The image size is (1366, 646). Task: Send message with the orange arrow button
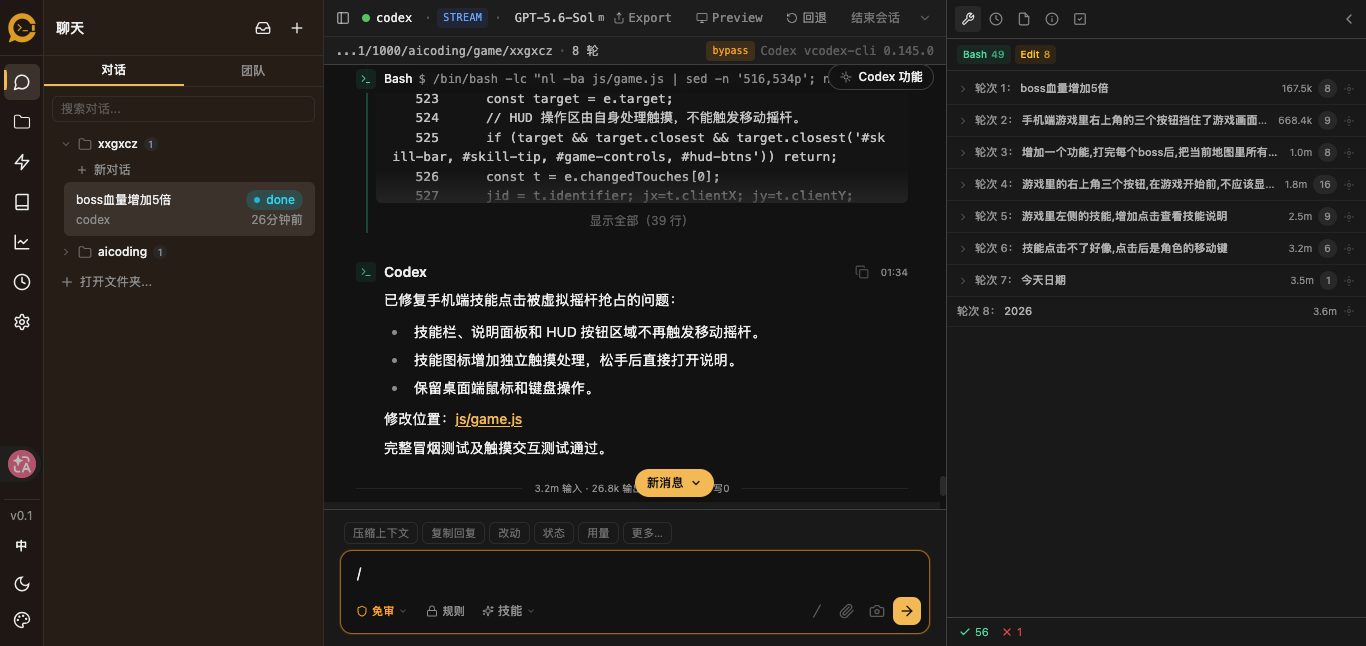click(x=907, y=611)
